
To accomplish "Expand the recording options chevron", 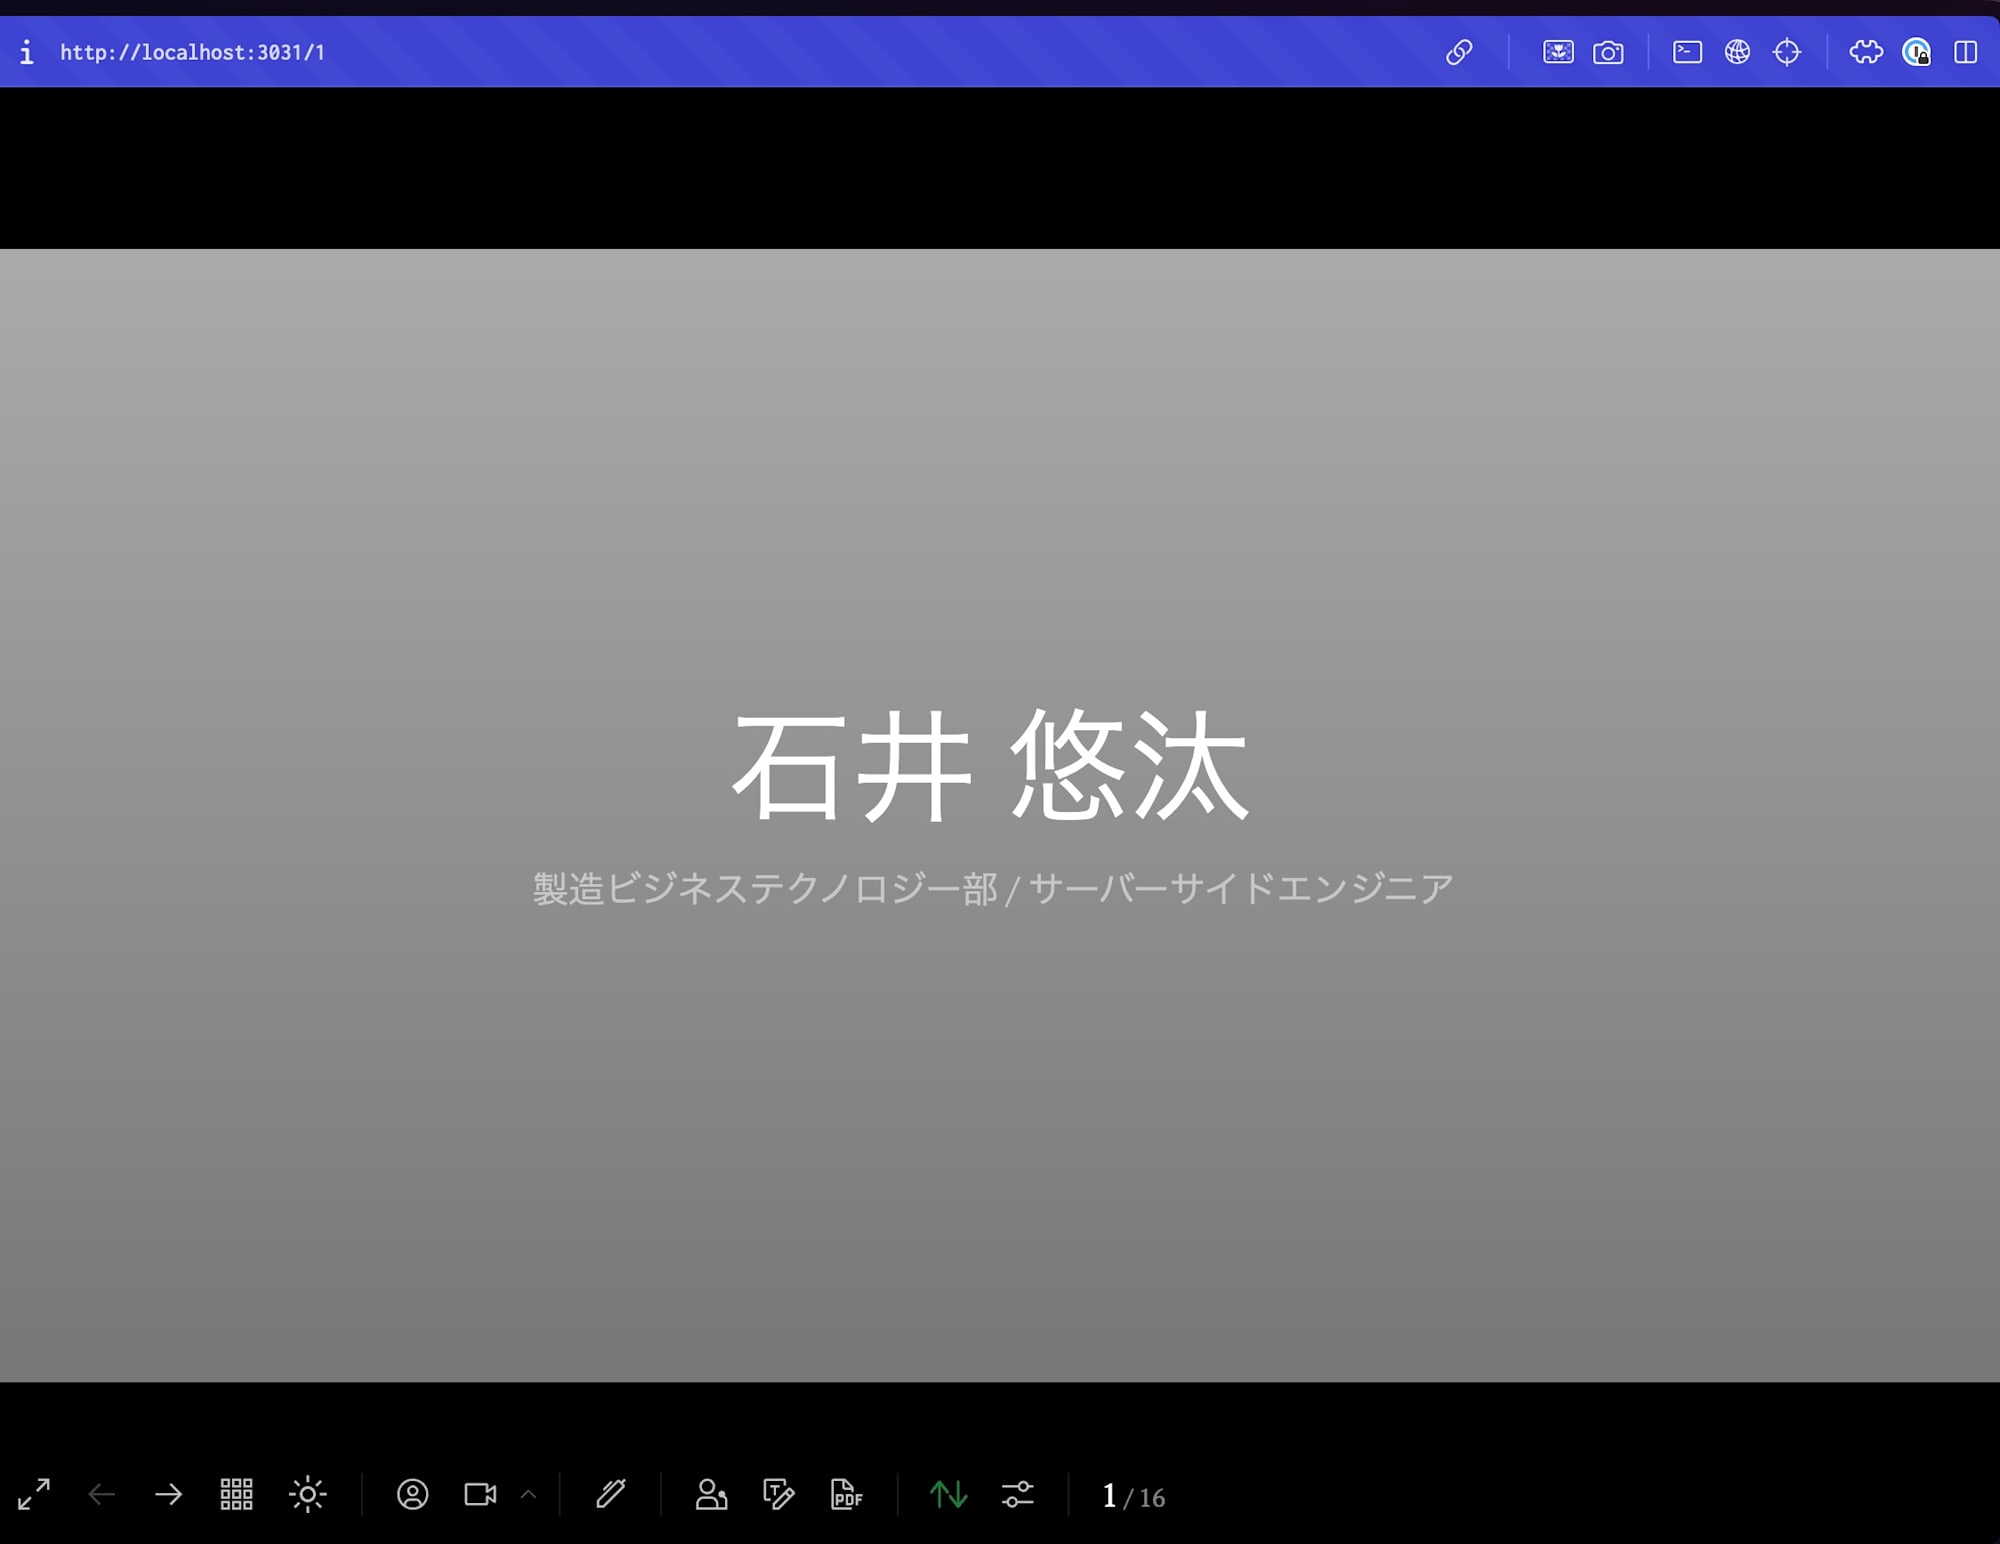I will pyautogui.click(x=529, y=1495).
